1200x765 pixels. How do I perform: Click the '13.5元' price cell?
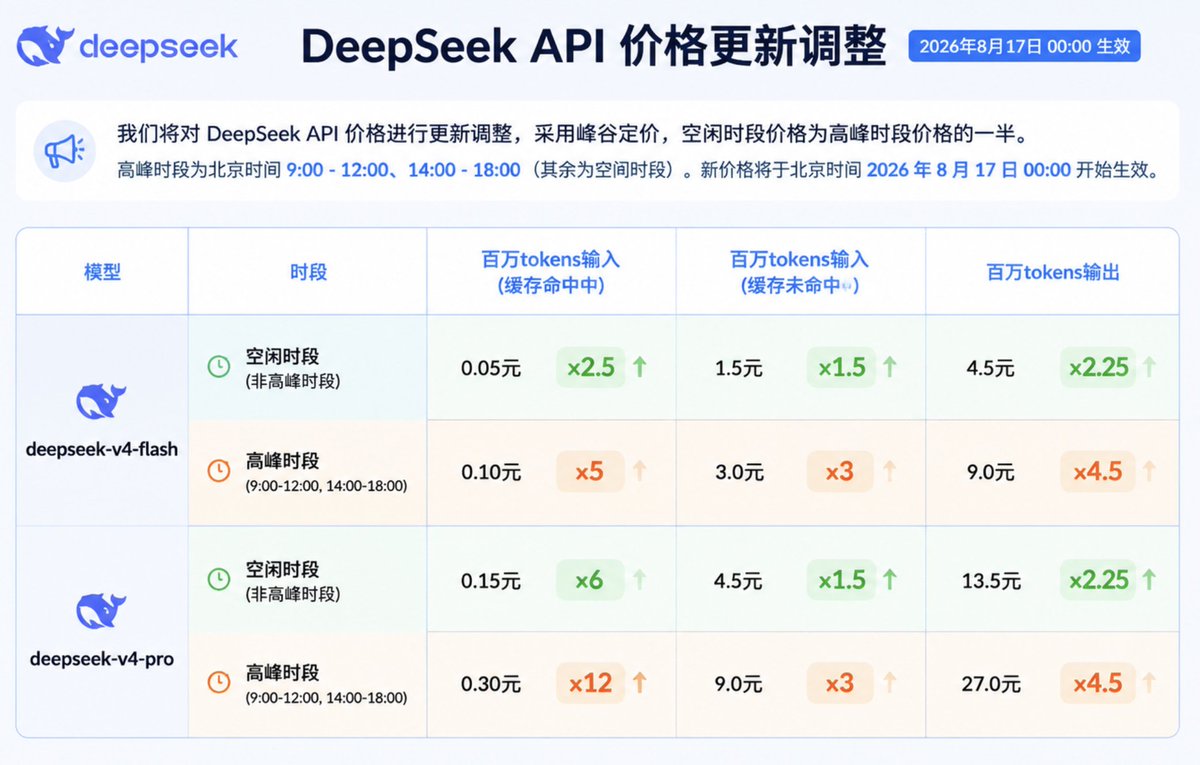coord(992,580)
